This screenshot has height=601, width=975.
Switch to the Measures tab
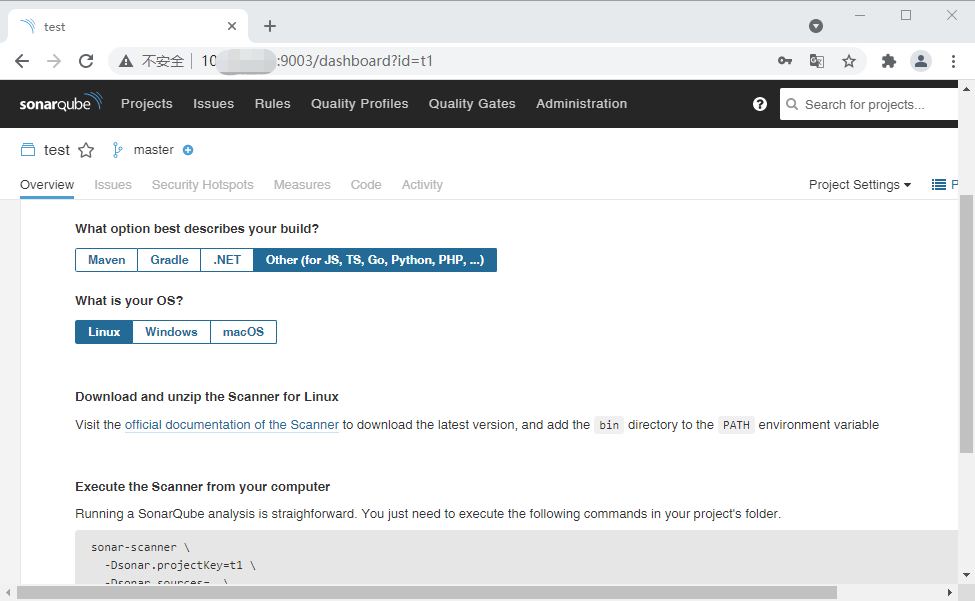point(302,184)
